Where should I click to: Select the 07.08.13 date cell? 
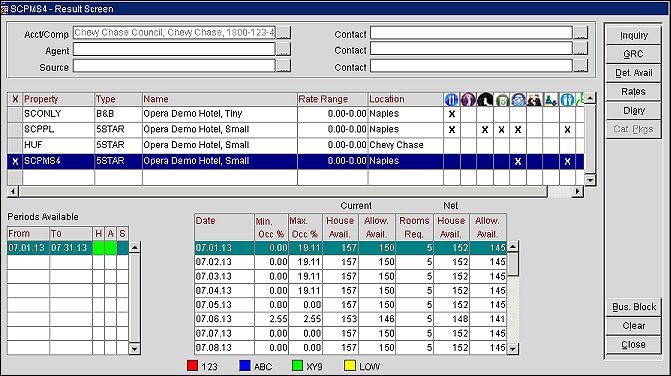coord(224,348)
